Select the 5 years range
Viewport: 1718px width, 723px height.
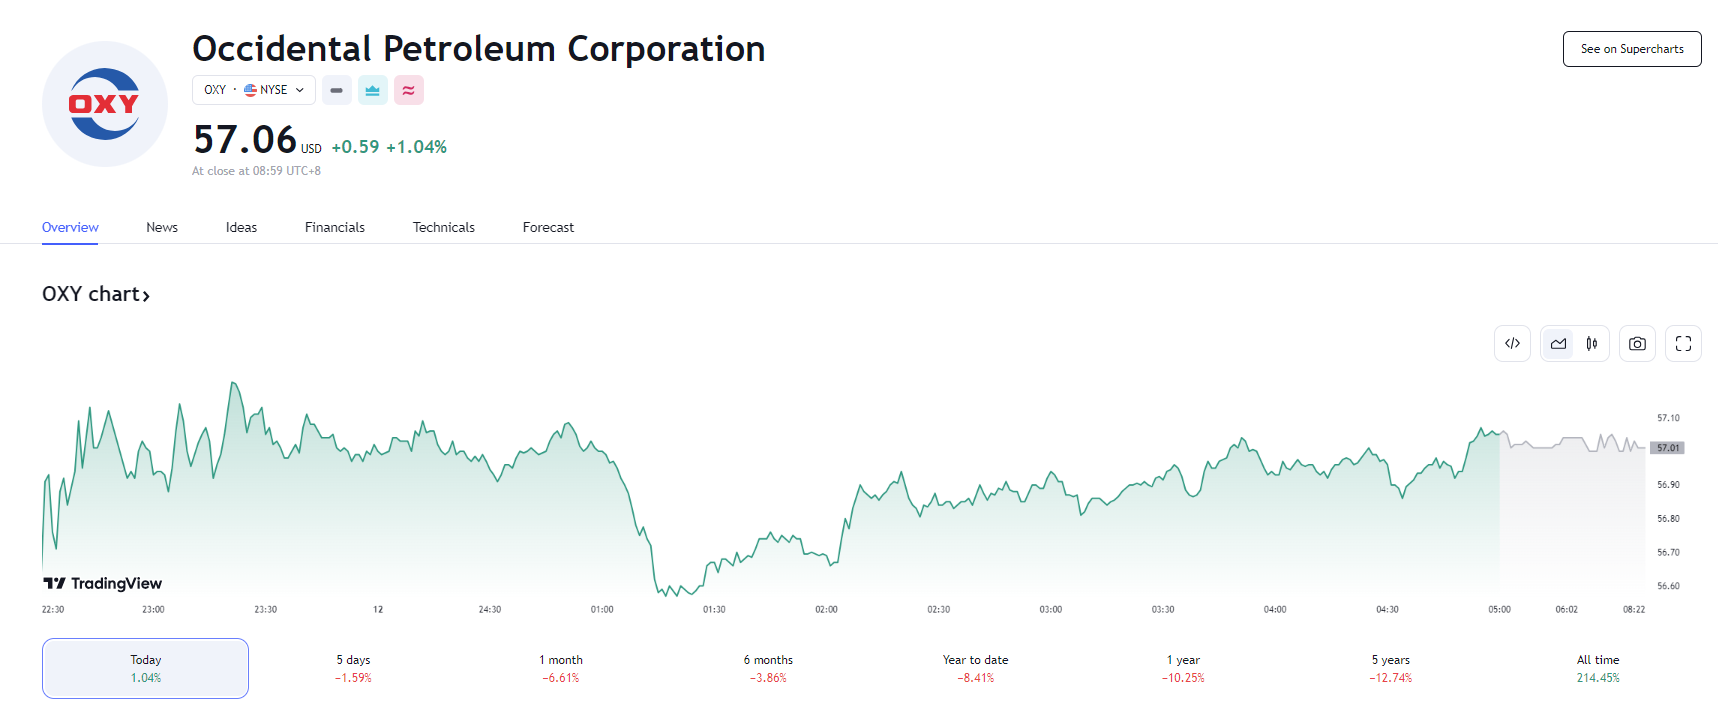pos(1391,668)
